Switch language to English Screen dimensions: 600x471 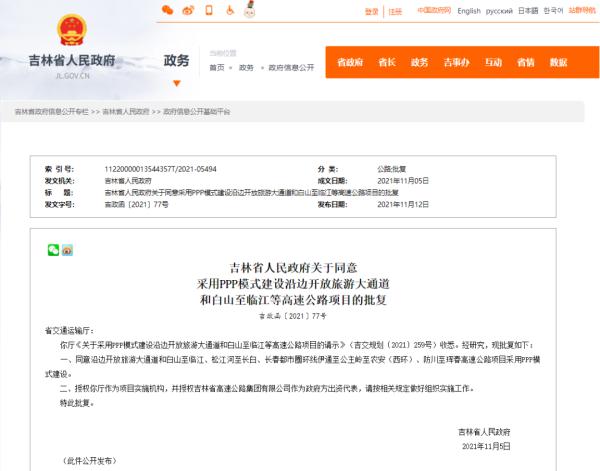469,11
